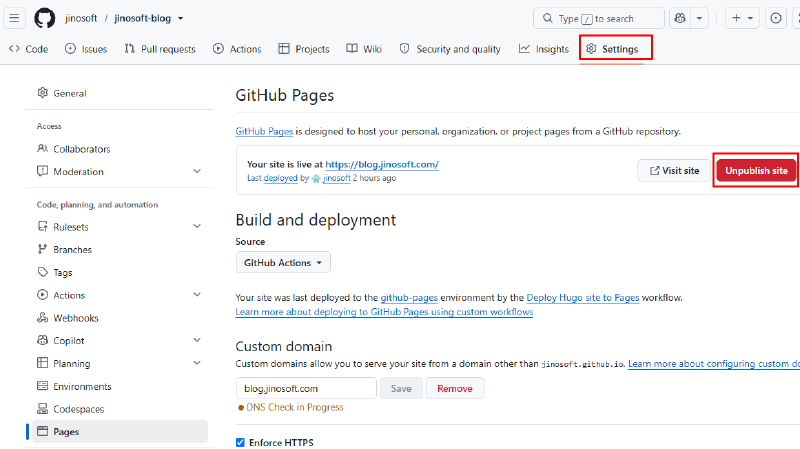Screen dimensions: 800x449
Task: Open Environments settings in sidebar
Action: tap(120, 386)
